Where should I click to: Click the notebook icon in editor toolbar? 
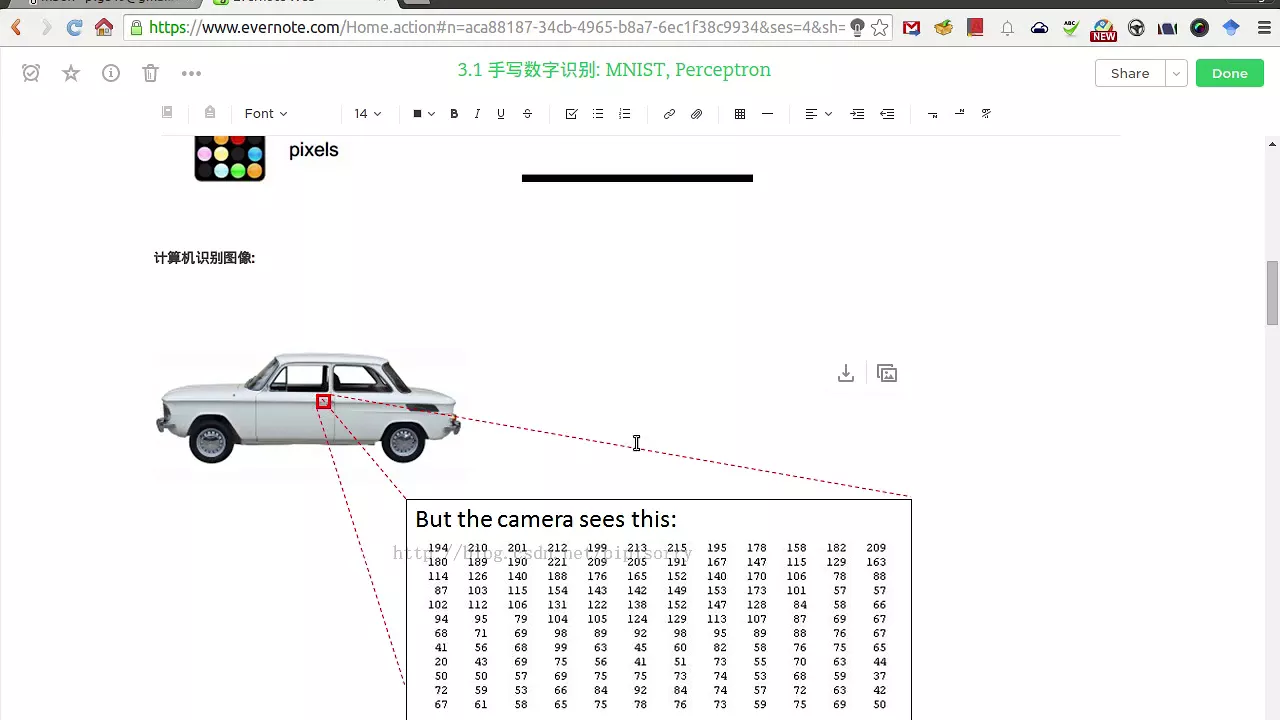[x=167, y=113]
